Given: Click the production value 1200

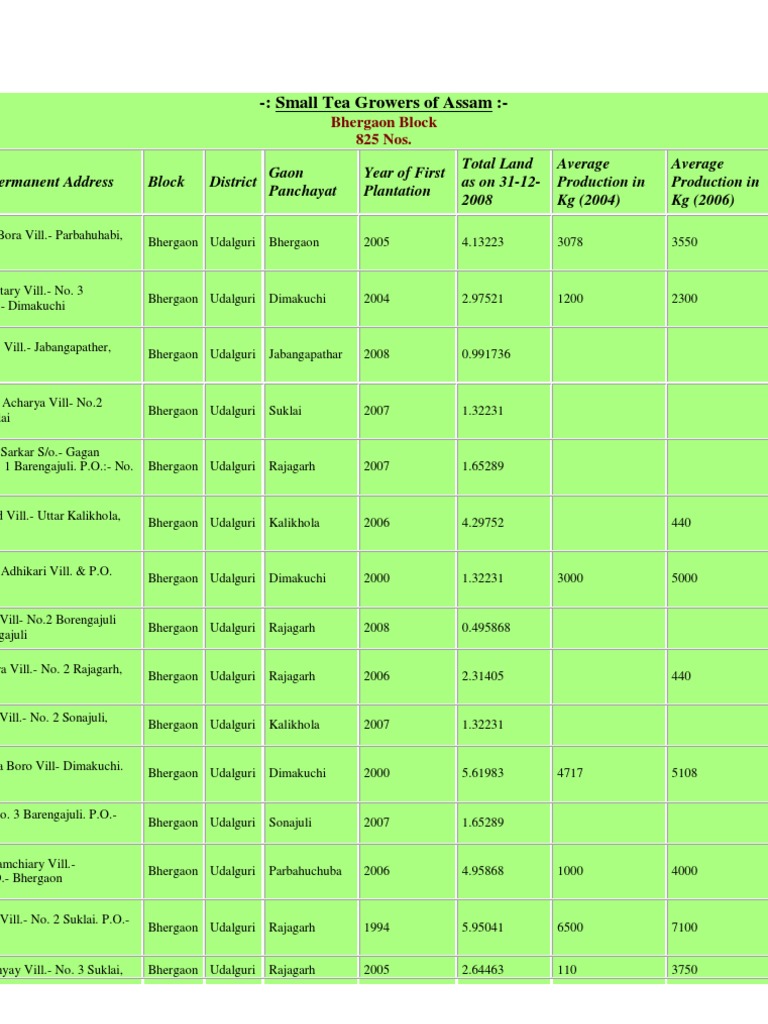Looking at the screenshot, I should point(569,298).
